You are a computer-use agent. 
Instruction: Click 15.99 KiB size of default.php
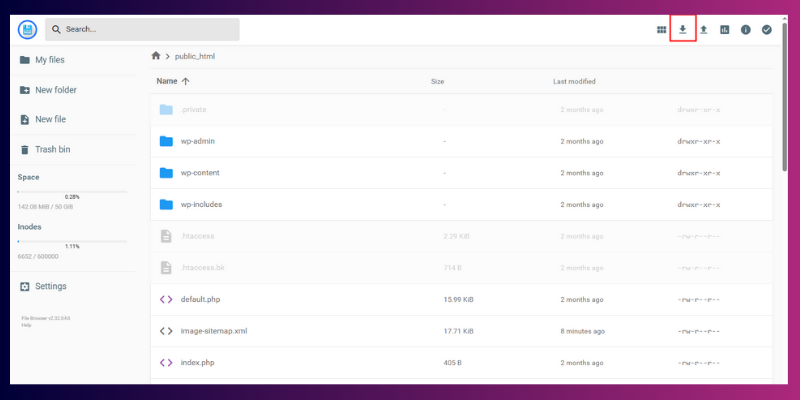click(x=459, y=299)
